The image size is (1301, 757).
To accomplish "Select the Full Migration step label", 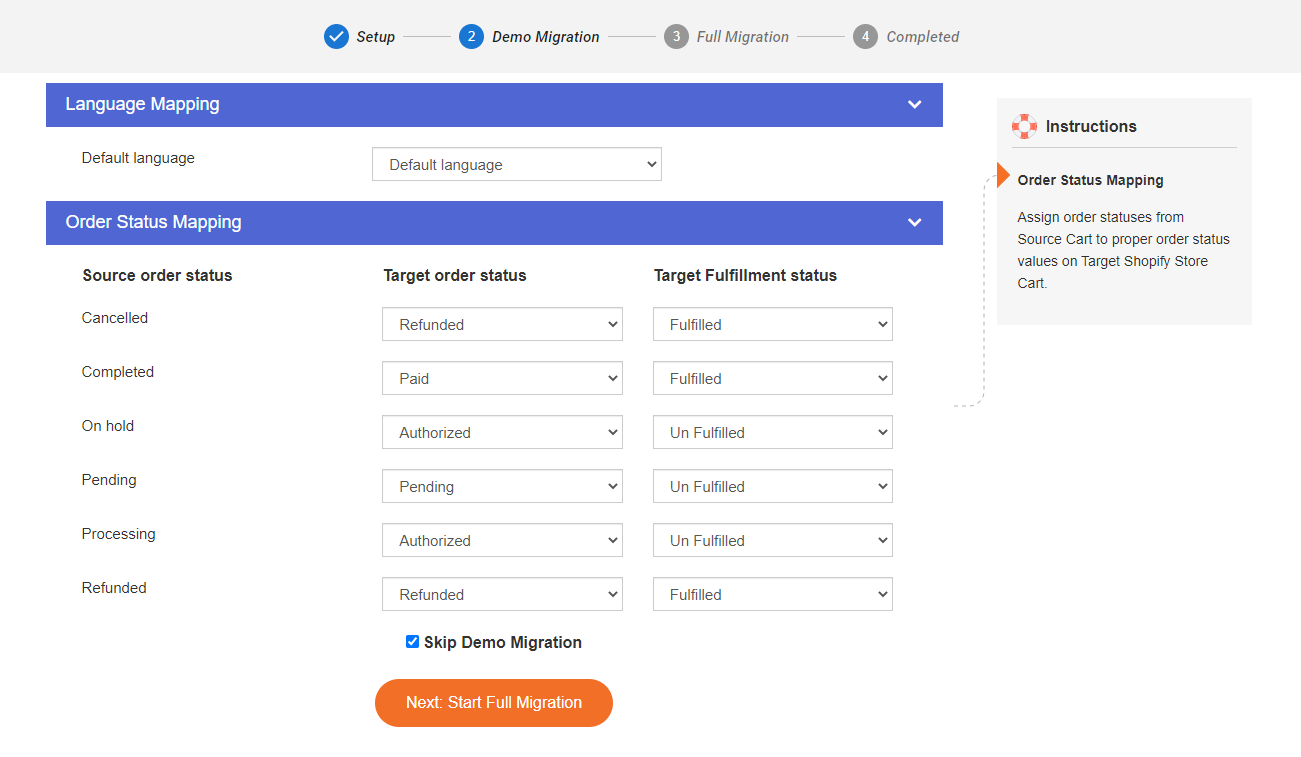I will (x=743, y=37).
